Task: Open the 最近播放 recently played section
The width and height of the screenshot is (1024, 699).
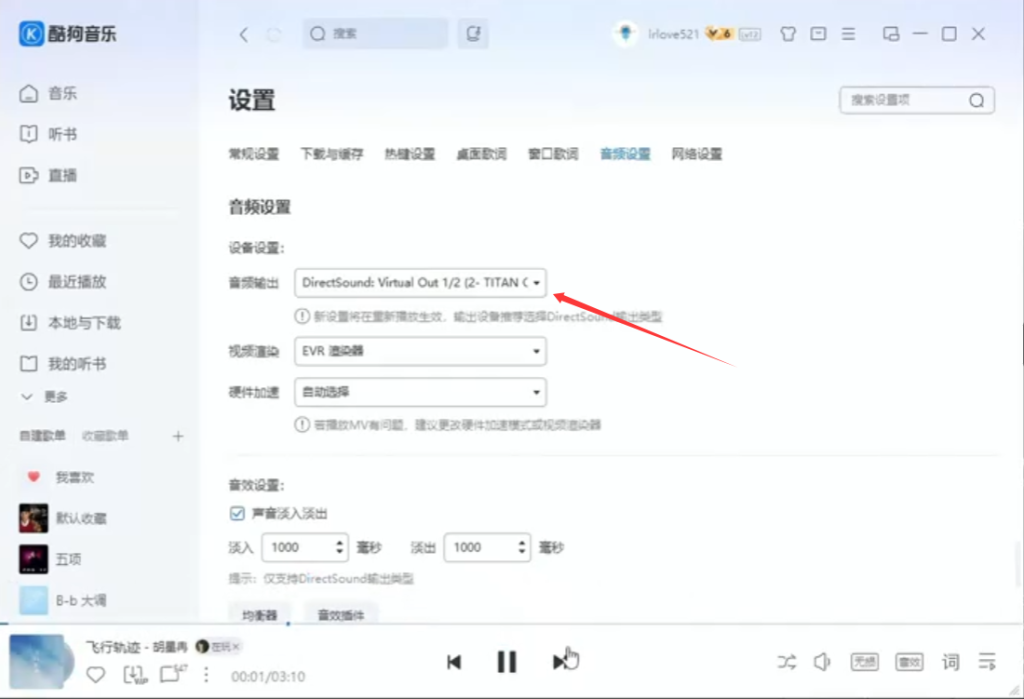Action: pos(66,281)
